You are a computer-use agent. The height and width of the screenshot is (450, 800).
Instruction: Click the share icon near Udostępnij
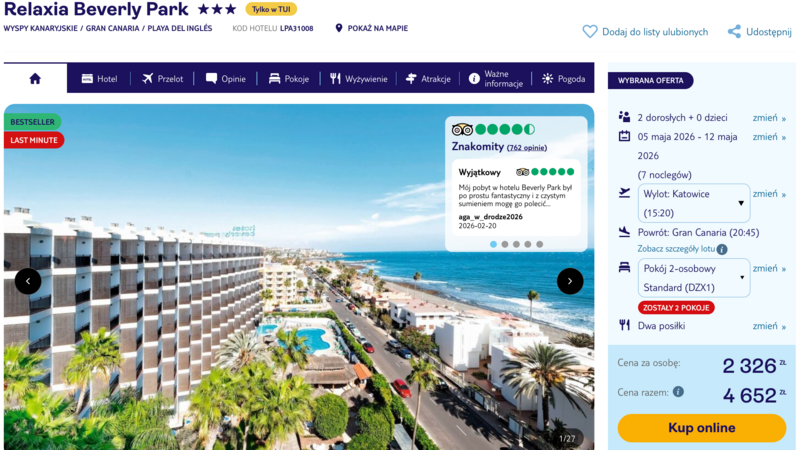(734, 32)
